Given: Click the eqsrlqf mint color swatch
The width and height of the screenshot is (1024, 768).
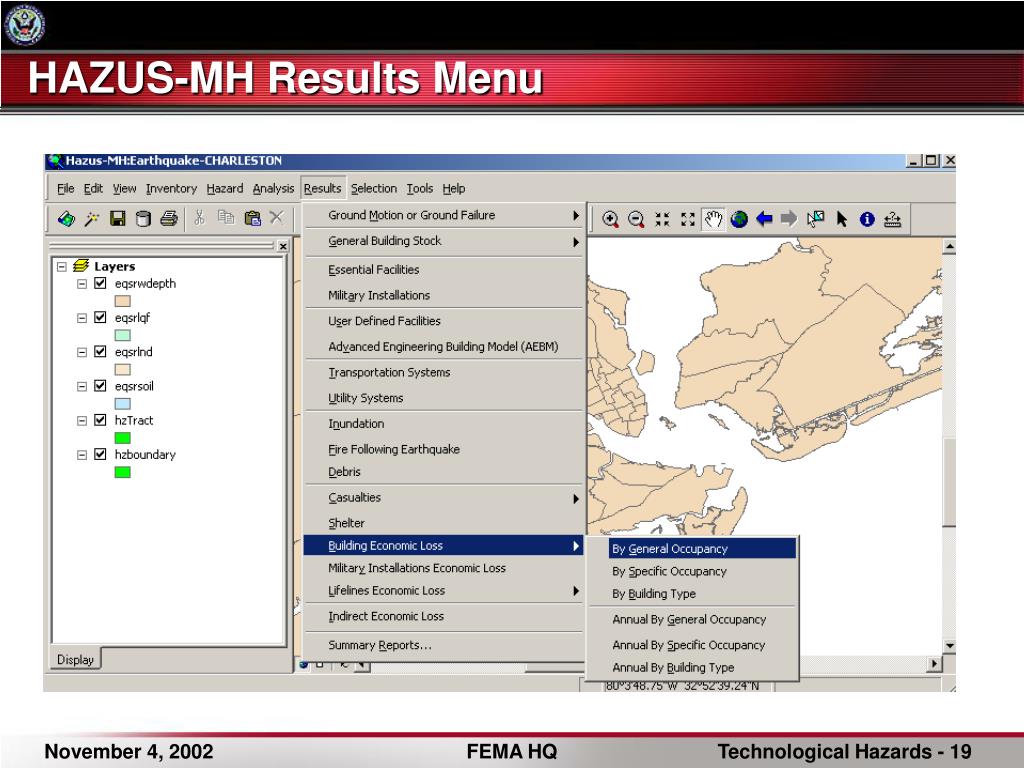Looking at the screenshot, I should pyautogui.click(x=122, y=335).
